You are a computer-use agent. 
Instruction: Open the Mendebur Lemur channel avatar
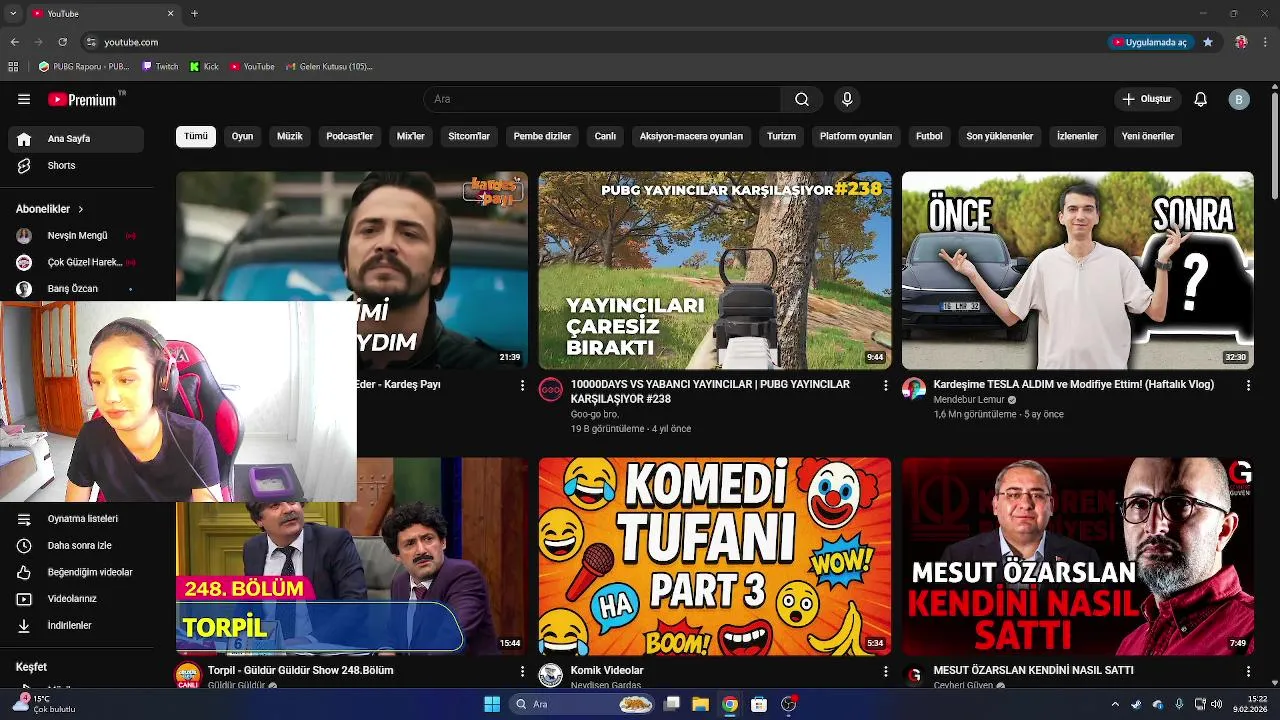914,390
